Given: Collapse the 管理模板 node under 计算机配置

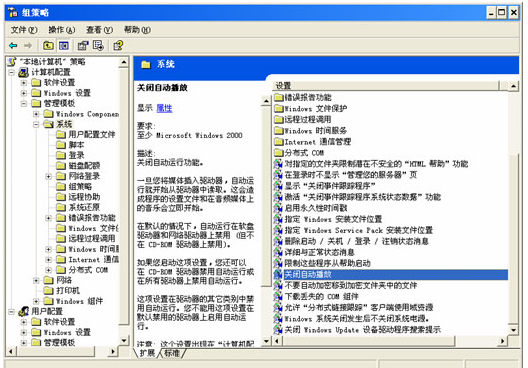Looking at the screenshot, I should [x=24, y=103].
